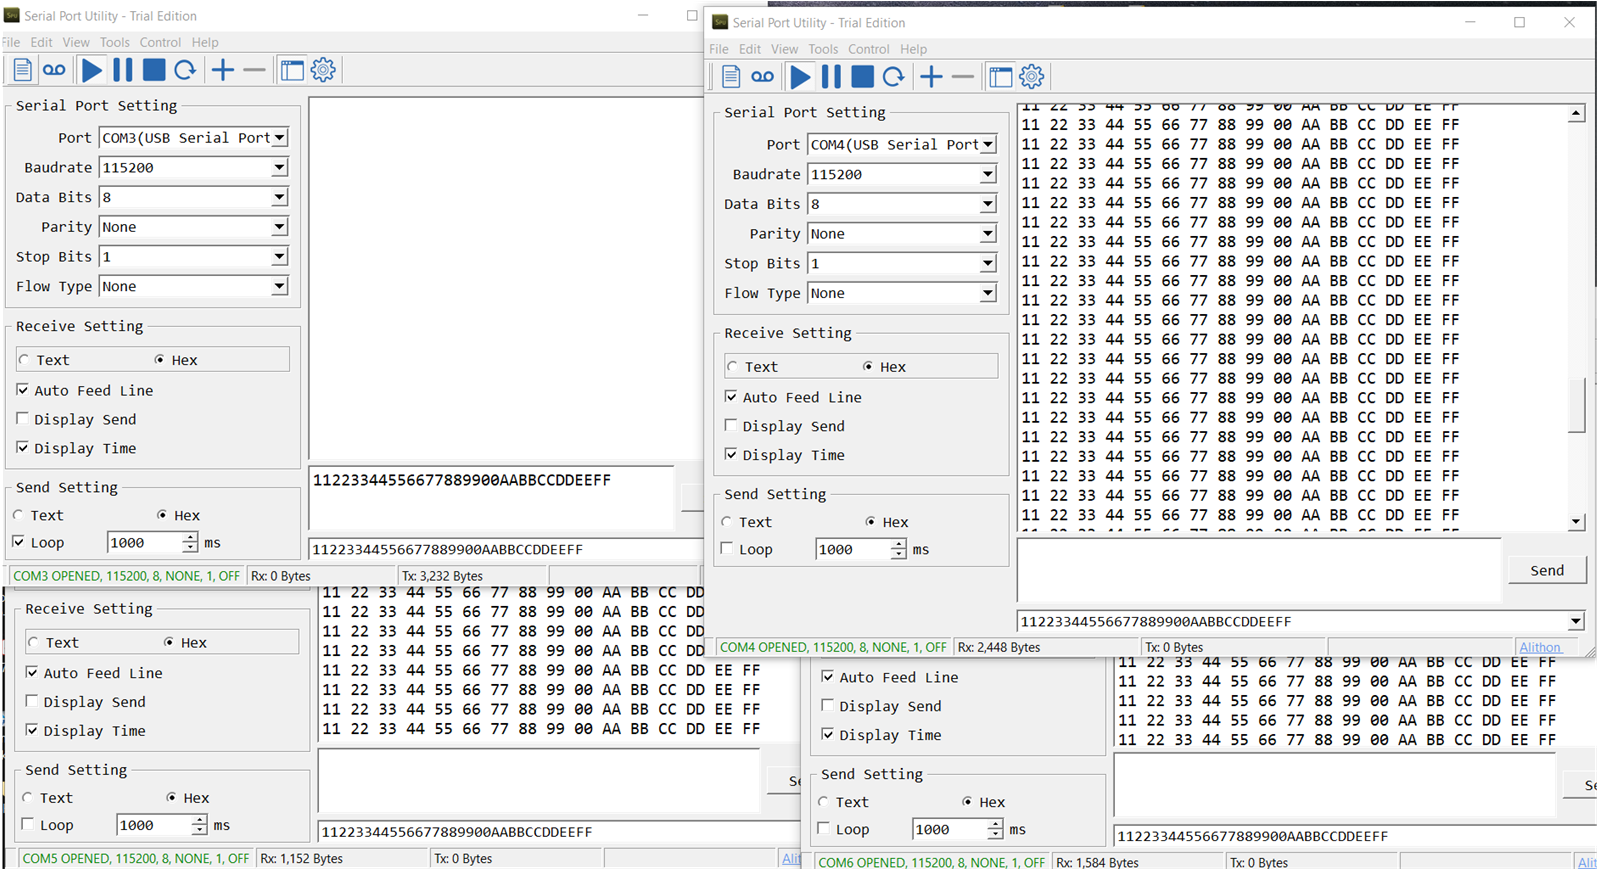This screenshot has height=870, width=1600.
Task: Click the Send button in COM4 window
Action: pos(1546,570)
